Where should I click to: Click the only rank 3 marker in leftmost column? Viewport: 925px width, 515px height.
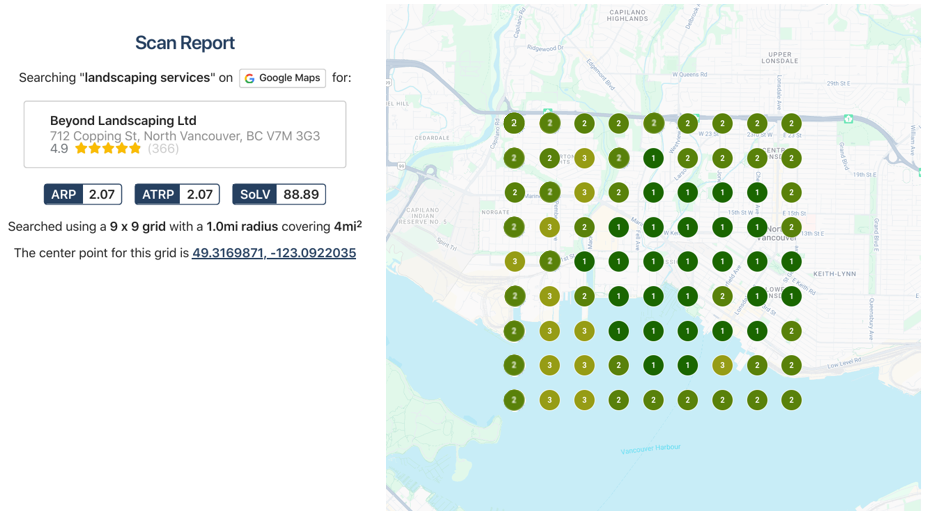pos(514,262)
